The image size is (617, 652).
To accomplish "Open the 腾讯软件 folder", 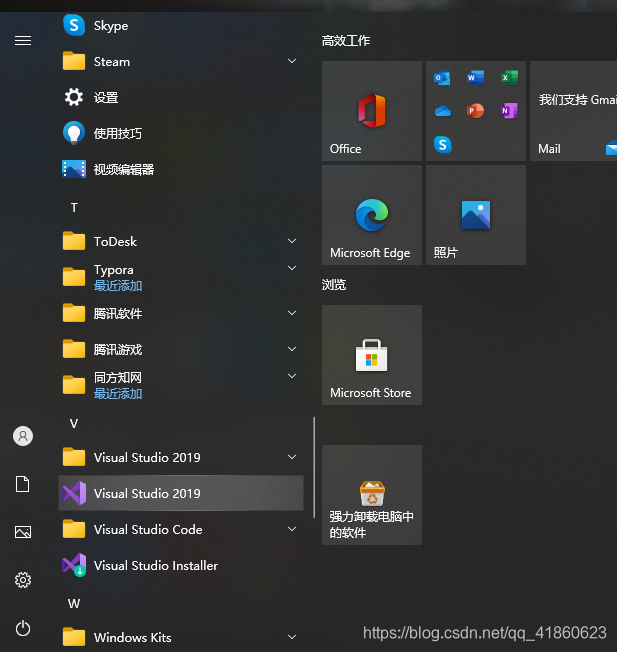I will (x=181, y=314).
